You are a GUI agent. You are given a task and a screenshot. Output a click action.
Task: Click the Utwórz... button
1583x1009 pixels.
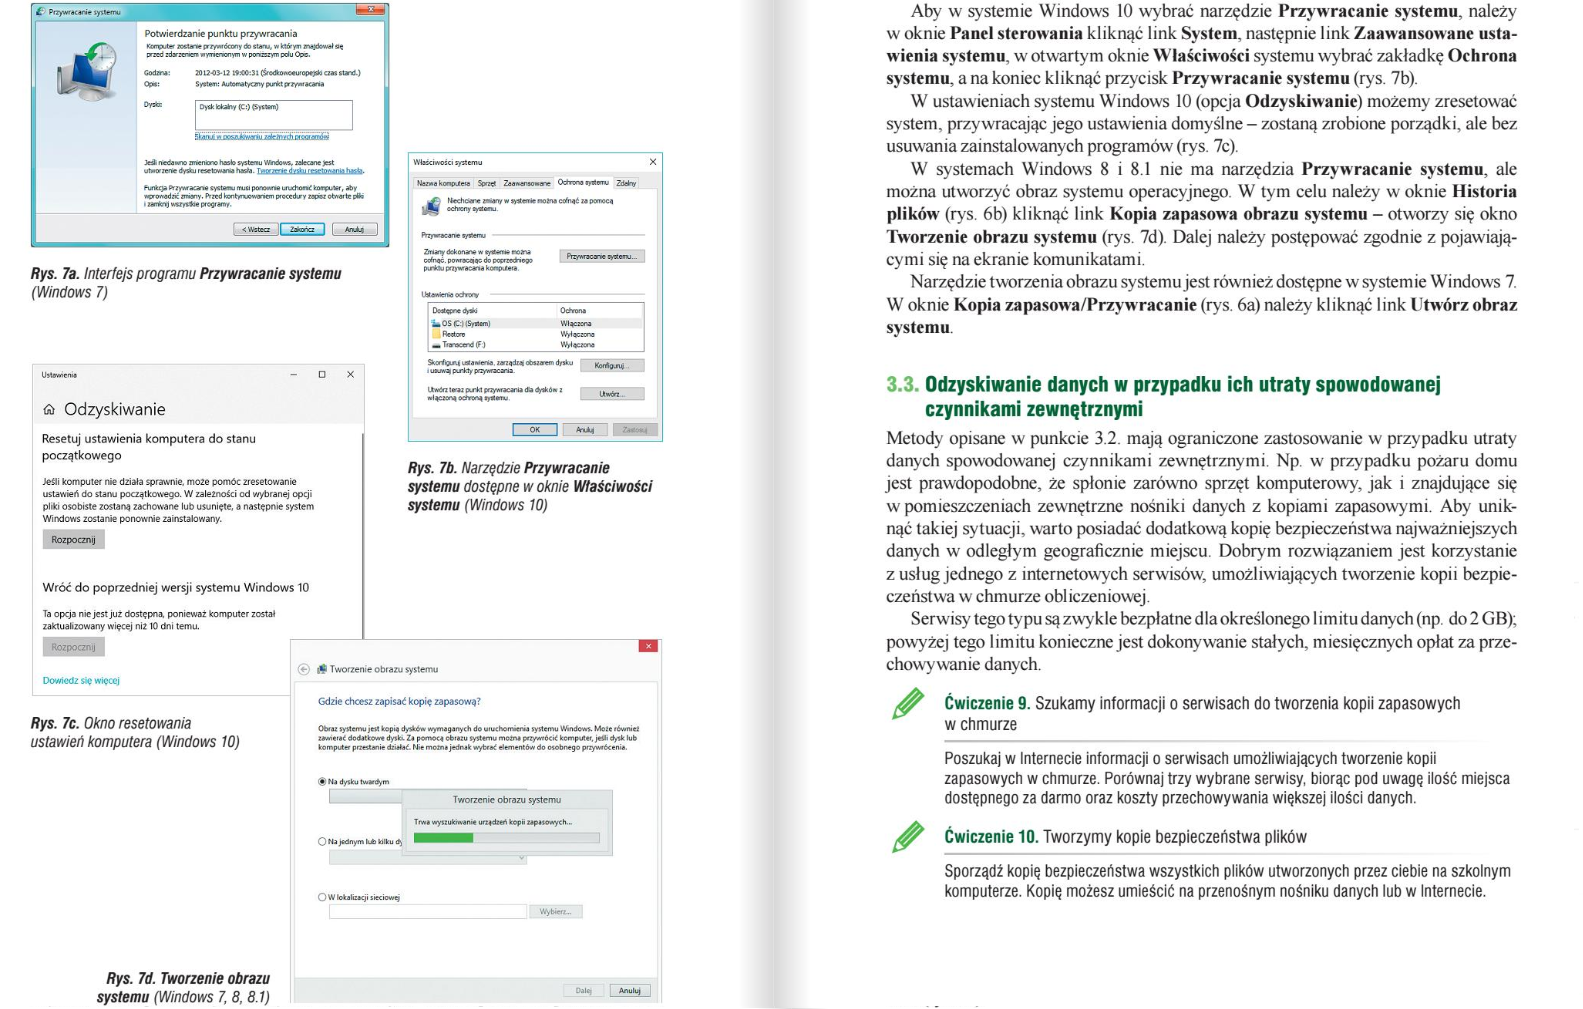coord(612,393)
